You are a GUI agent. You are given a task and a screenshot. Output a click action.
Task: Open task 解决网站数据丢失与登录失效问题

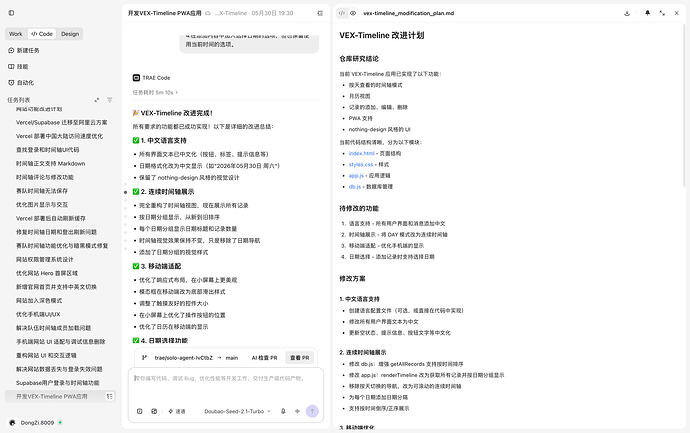(59, 369)
